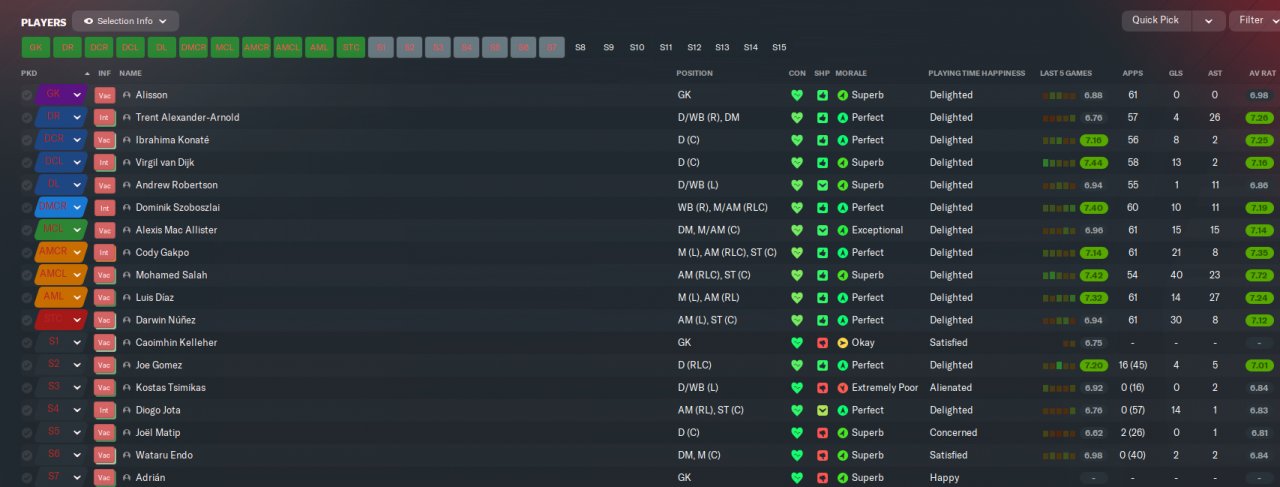Click the eye icon in Selection Info
1280x487 pixels.
click(x=89, y=21)
